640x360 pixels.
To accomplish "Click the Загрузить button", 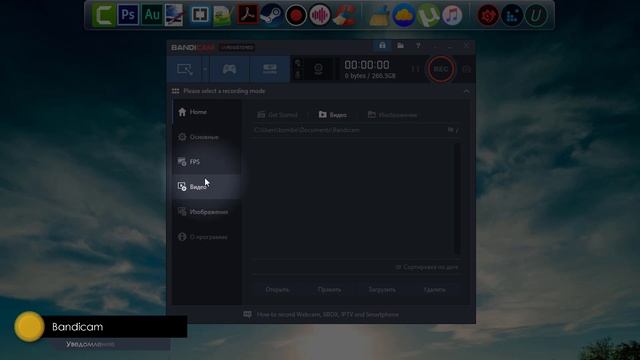I will (382, 290).
